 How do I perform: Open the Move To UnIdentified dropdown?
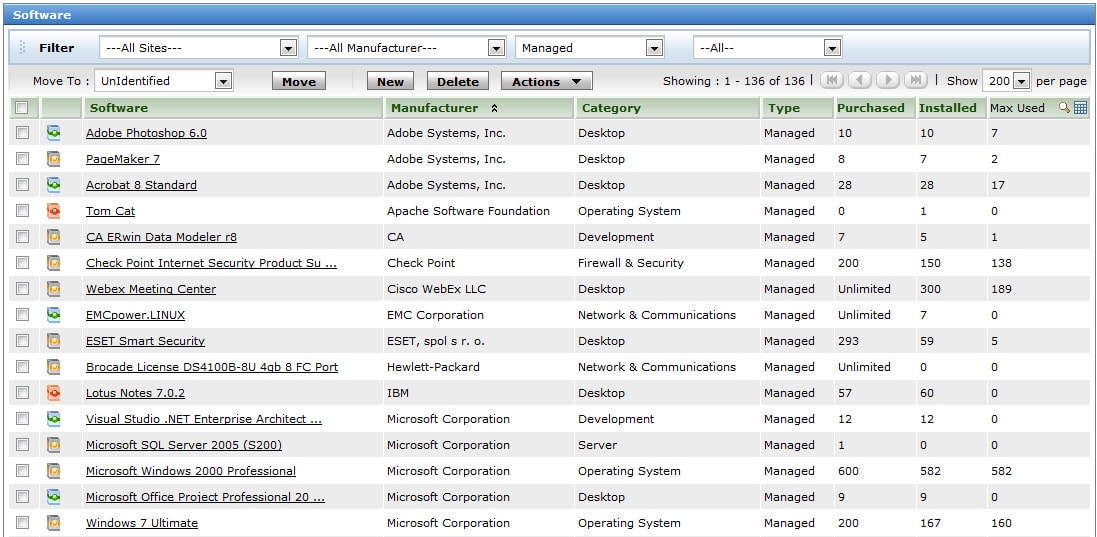coord(164,81)
